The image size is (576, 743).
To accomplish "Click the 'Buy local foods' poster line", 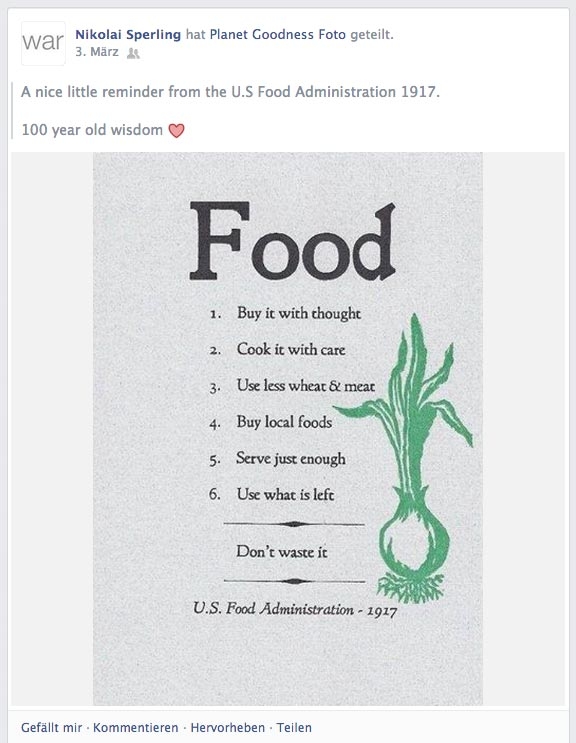I will tap(284, 422).
